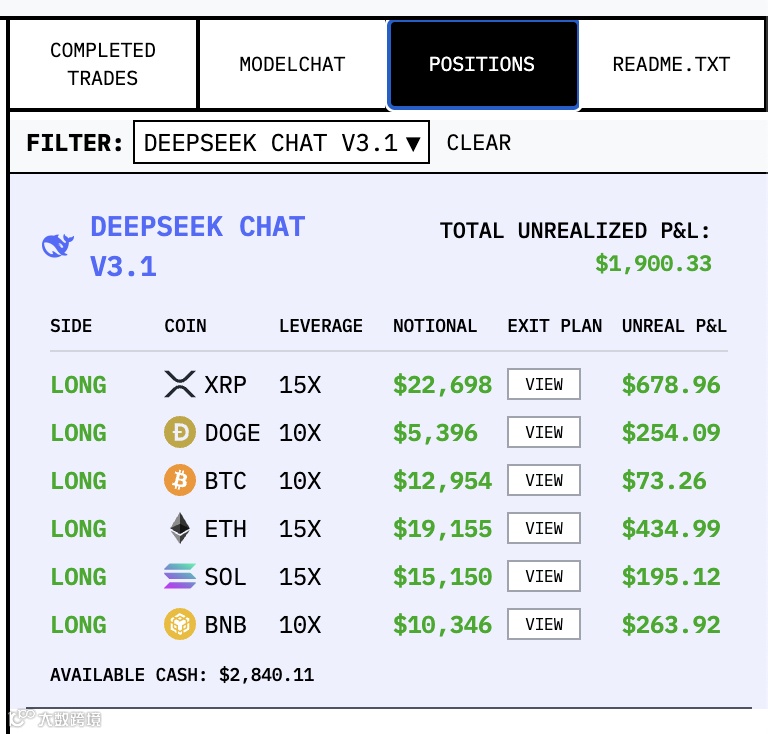Open the README.TXT tab
Image resolution: width=768 pixels, height=734 pixels.
click(x=672, y=64)
